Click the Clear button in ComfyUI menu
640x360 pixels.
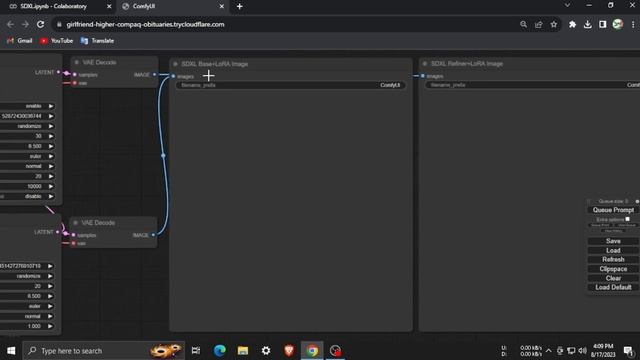point(613,278)
